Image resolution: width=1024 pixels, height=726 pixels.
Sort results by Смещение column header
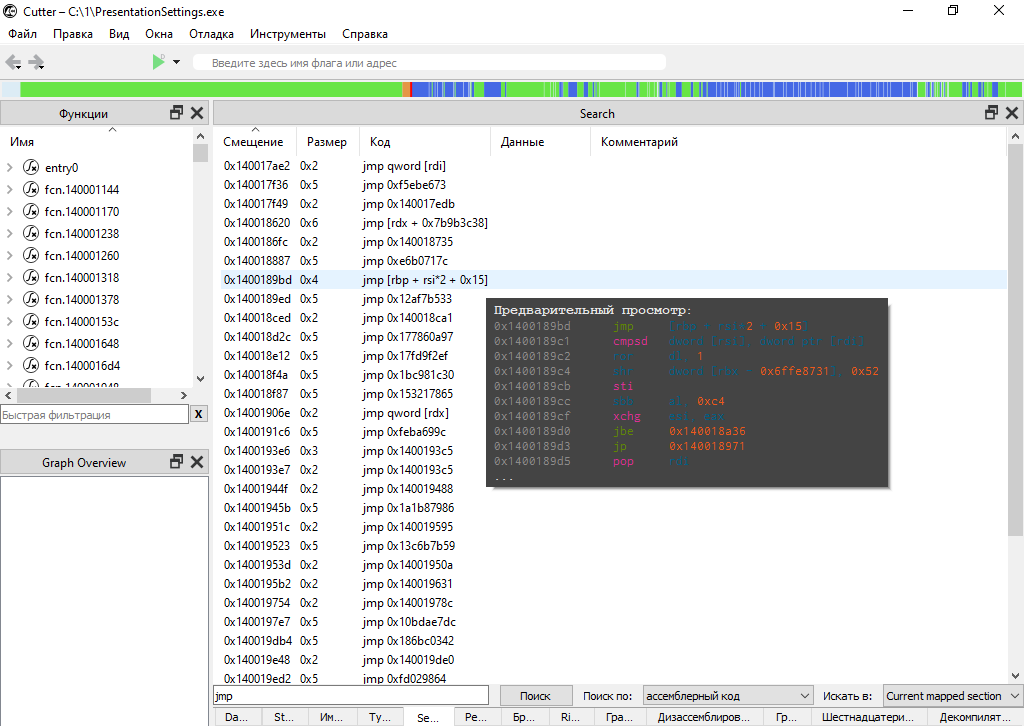click(253, 142)
